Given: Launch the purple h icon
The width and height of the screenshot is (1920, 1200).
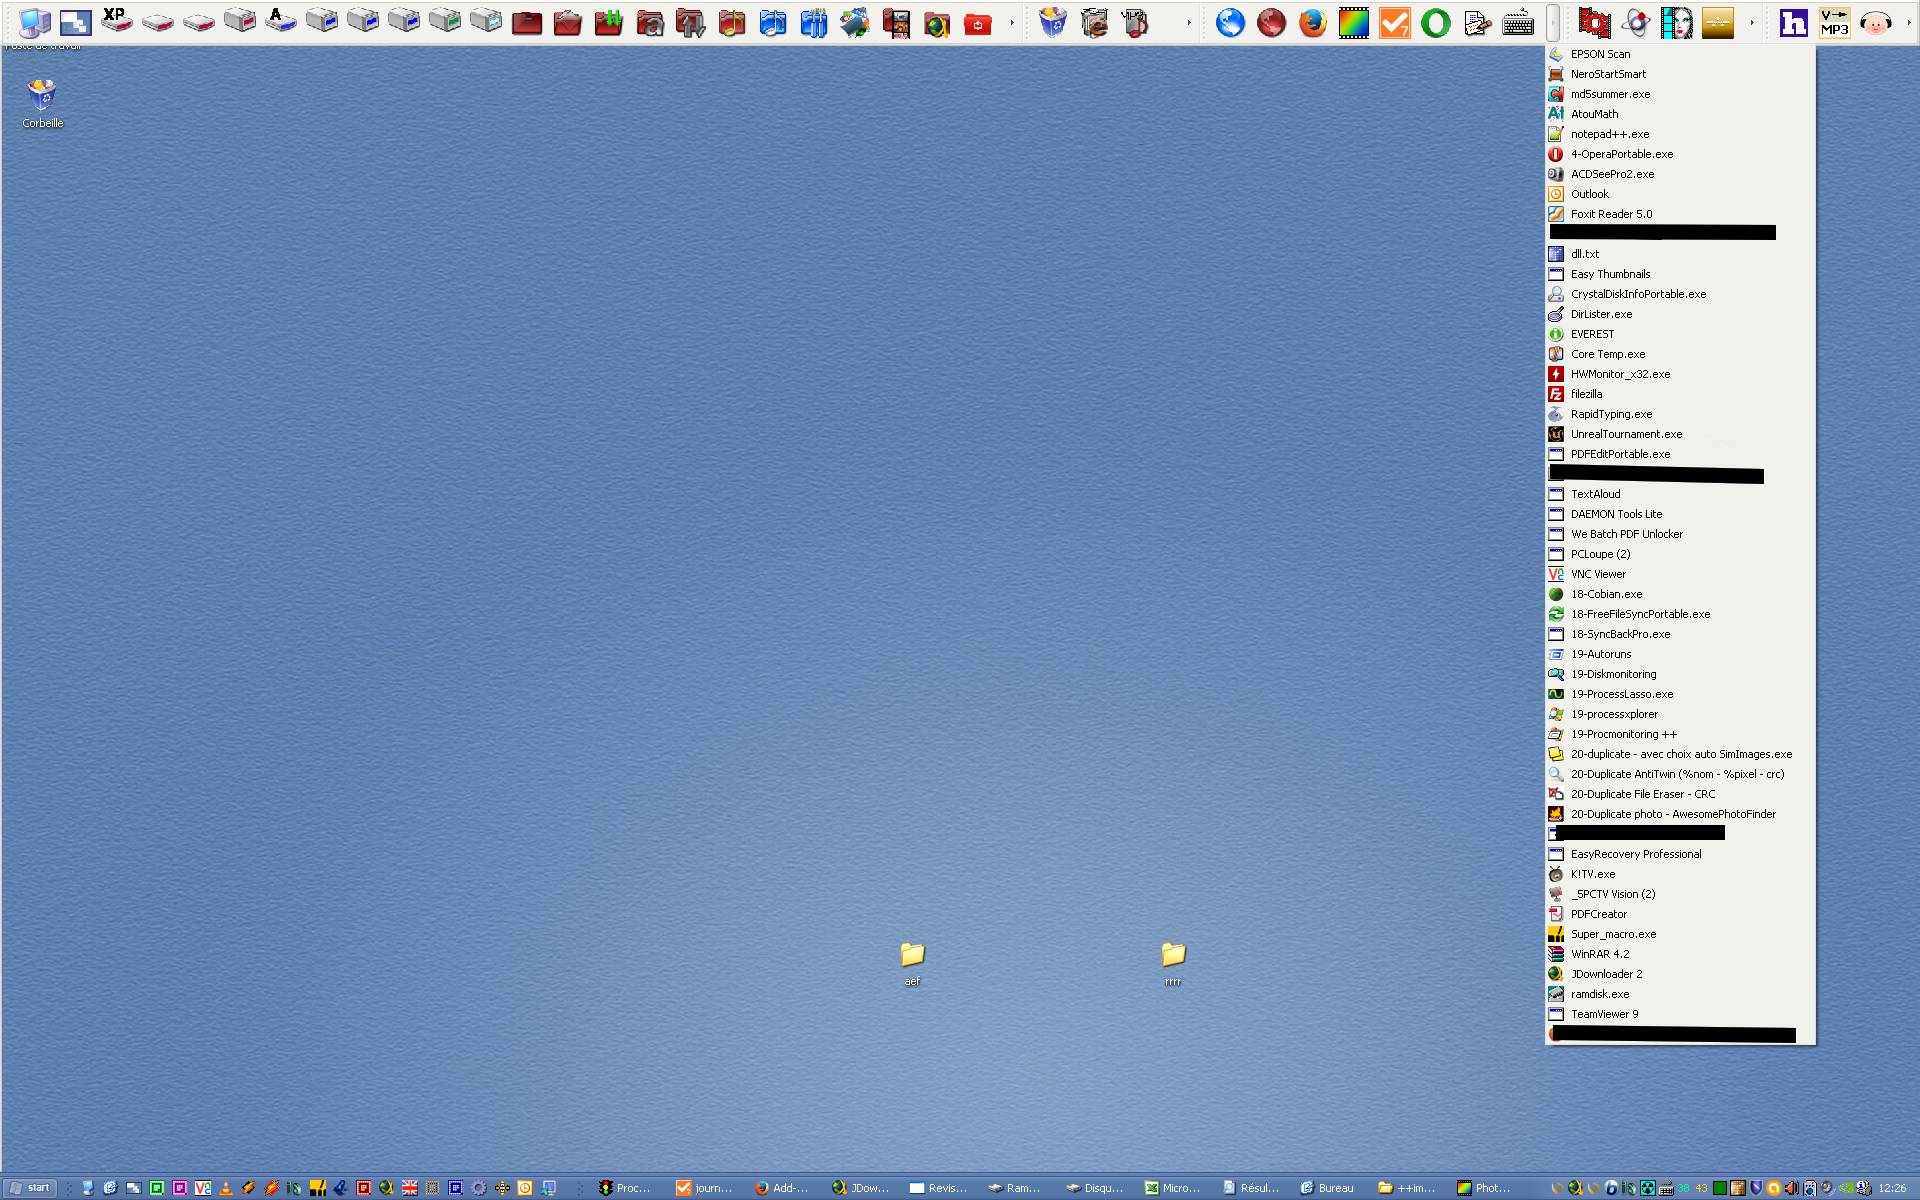Looking at the screenshot, I should (x=1794, y=22).
